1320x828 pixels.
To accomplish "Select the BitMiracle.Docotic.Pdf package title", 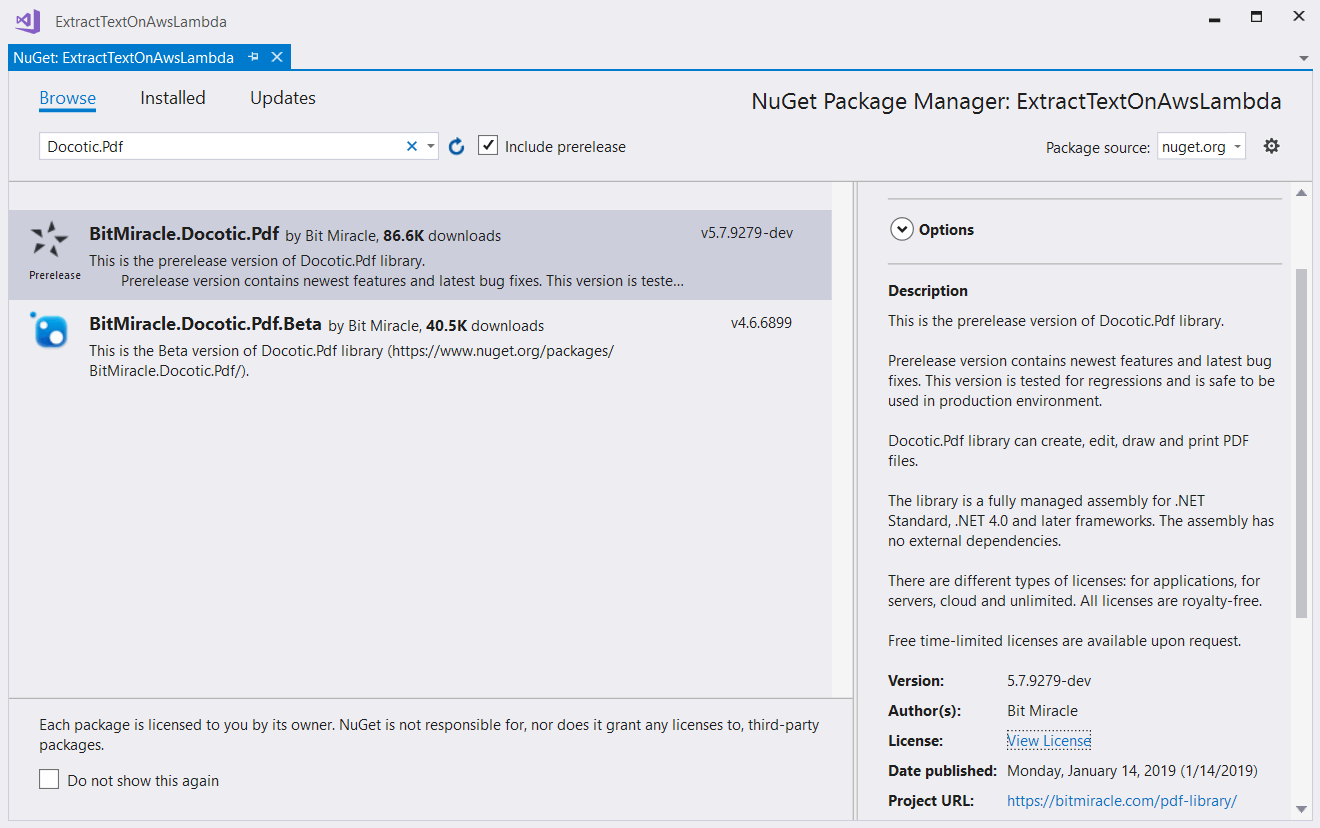I will coord(184,235).
